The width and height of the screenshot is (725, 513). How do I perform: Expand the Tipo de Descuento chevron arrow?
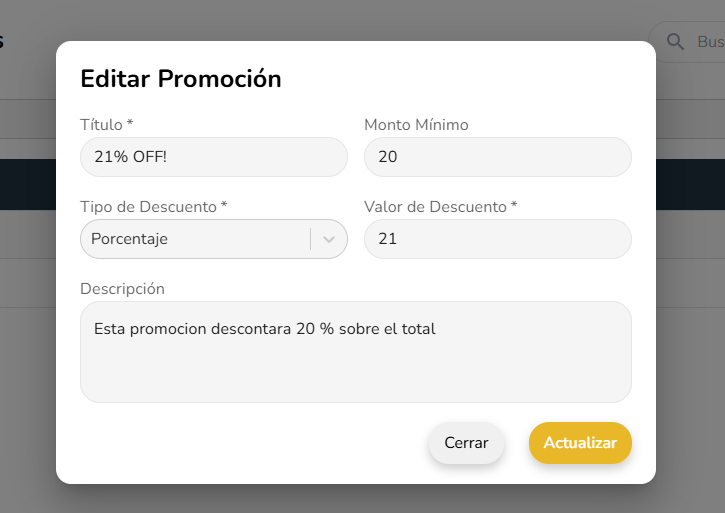coord(329,240)
